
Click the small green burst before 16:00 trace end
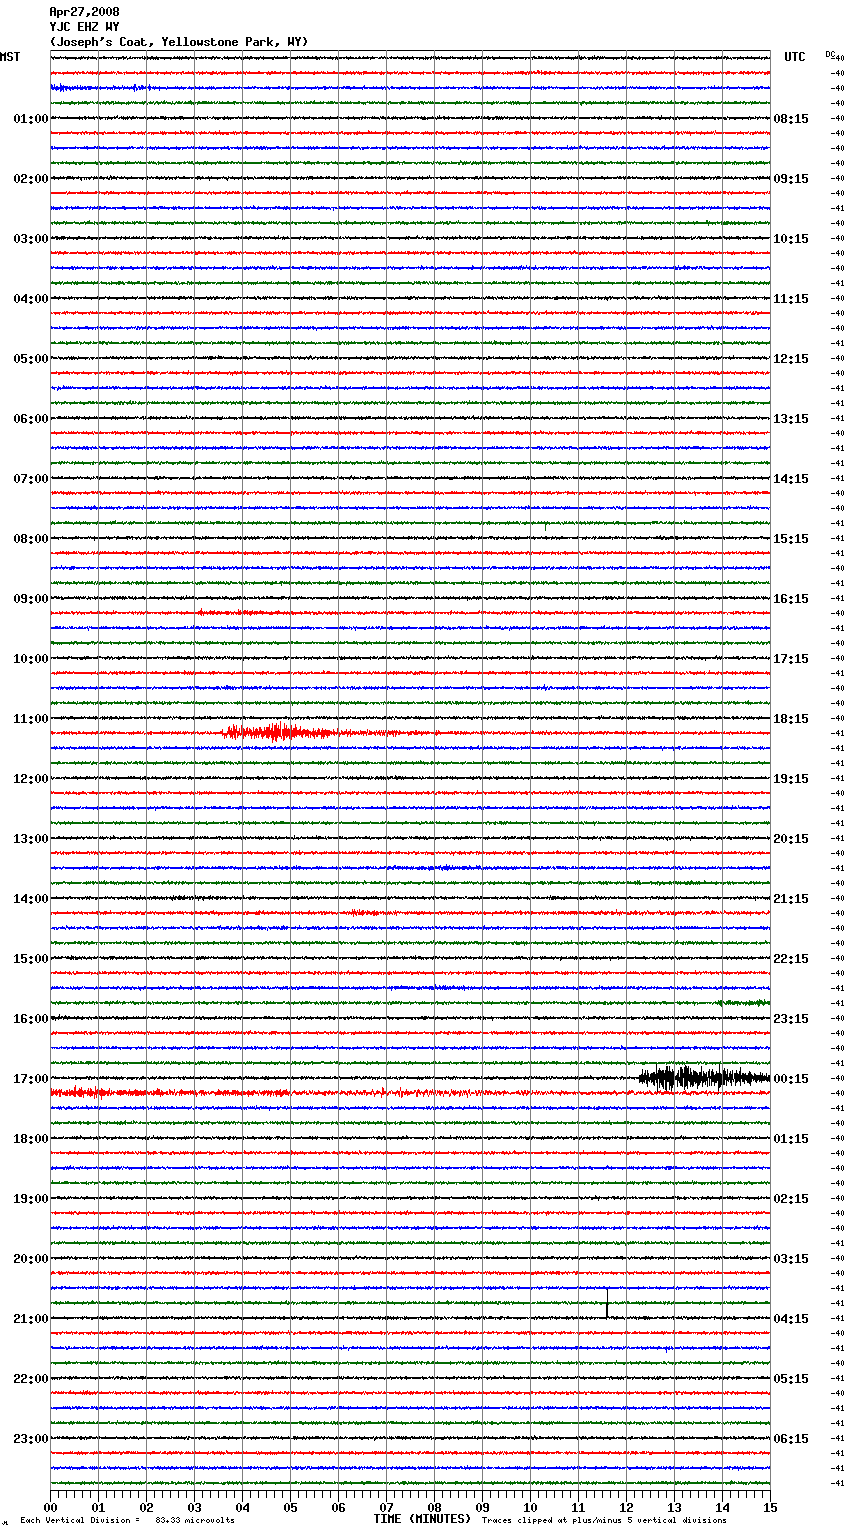(743, 1002)
